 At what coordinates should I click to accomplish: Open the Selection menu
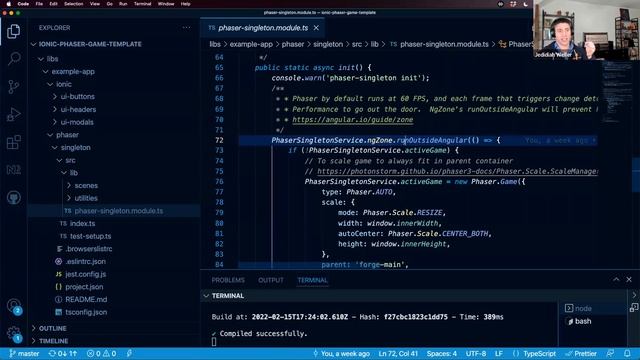tap(74, 4)
